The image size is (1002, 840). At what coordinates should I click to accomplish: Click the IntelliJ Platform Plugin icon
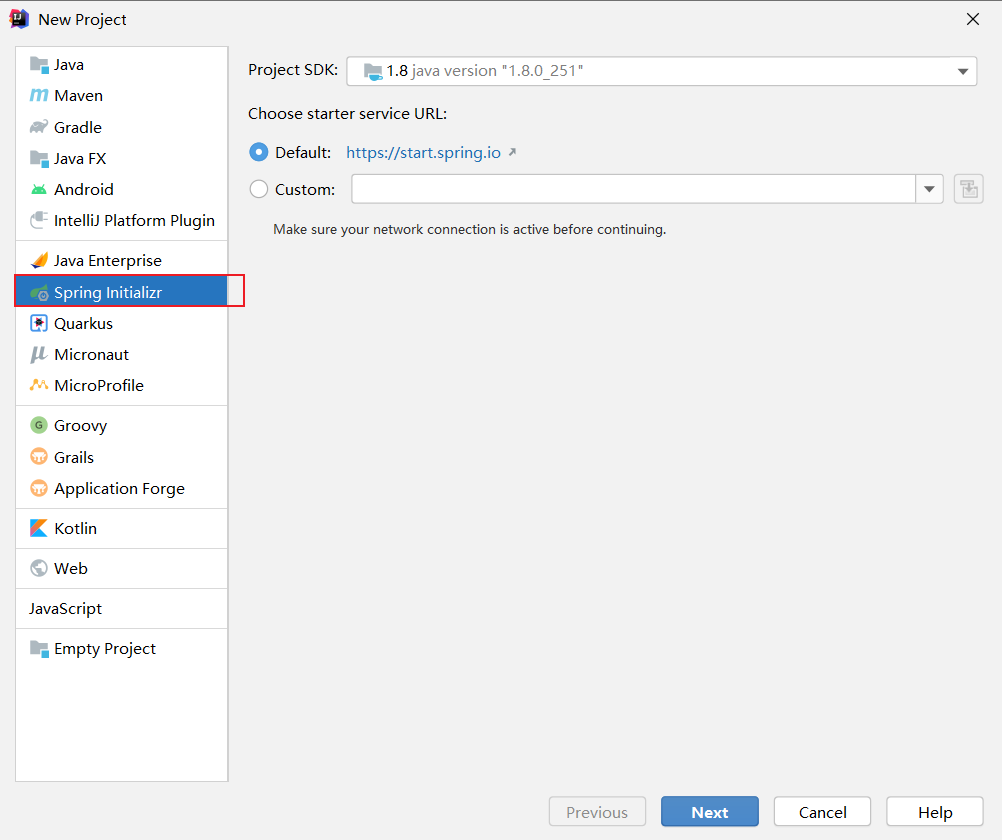pos(39,221)
